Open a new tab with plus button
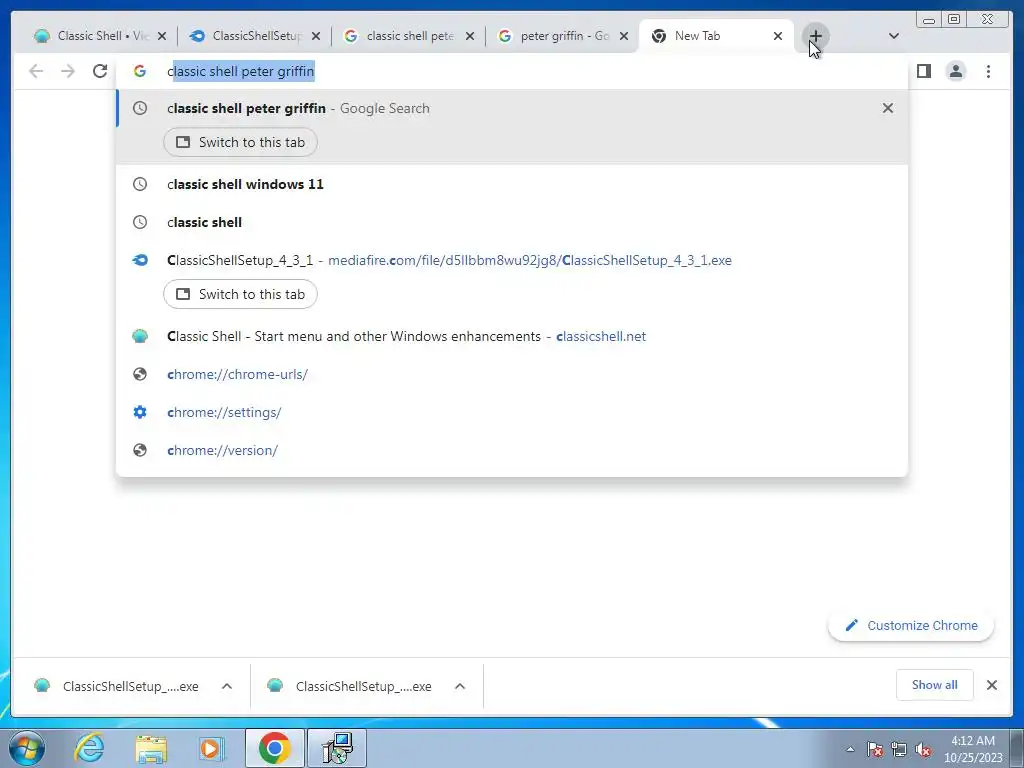 815,36
